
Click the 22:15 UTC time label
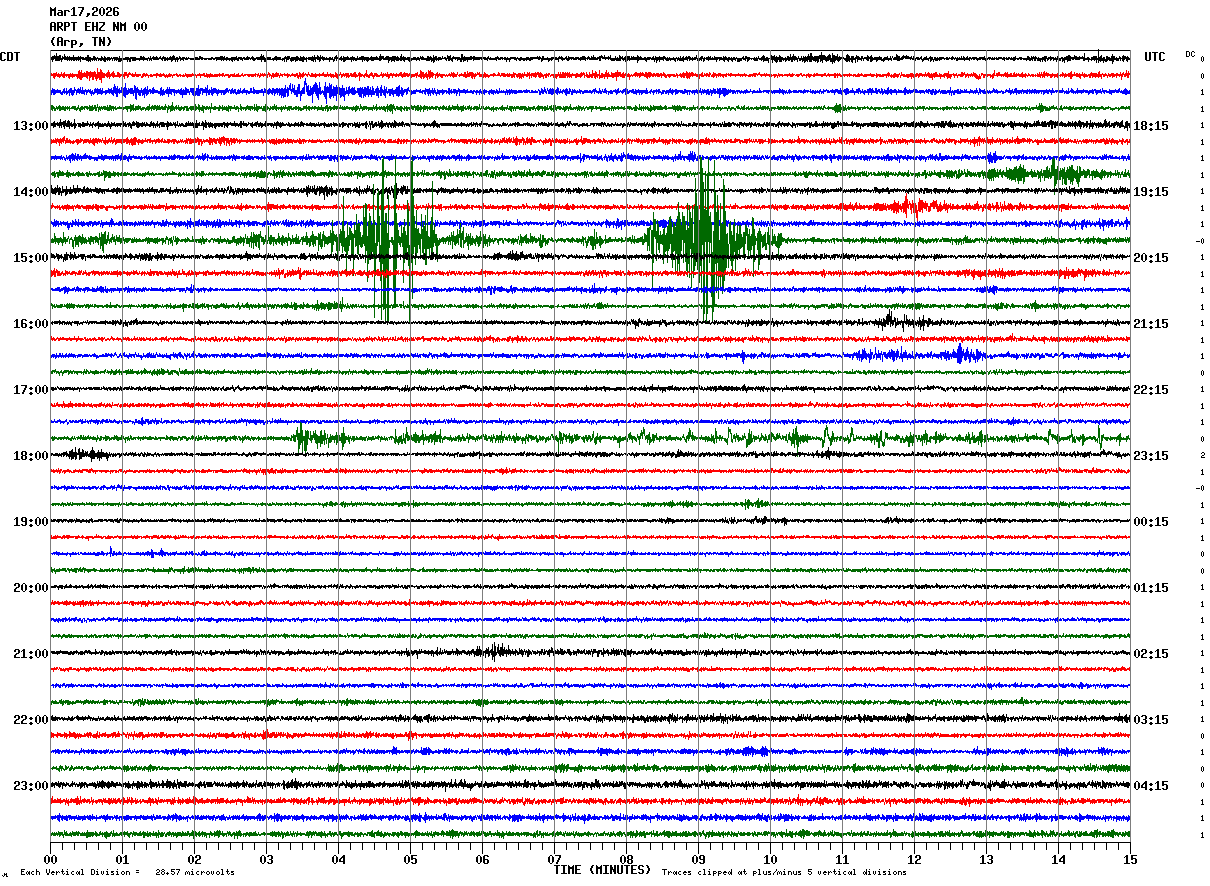[x=1152, y=390]
